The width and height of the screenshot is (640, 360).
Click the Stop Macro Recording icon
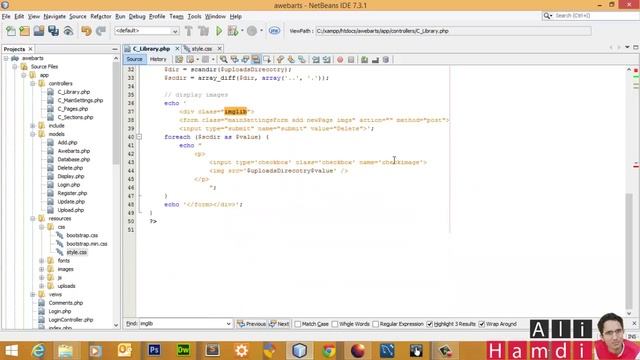351,60
